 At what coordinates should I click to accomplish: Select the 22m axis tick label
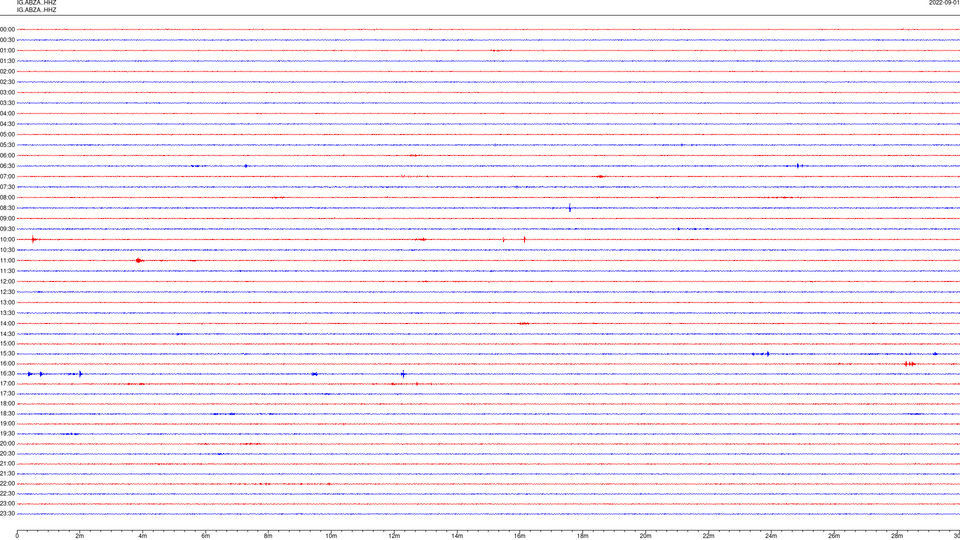tap(708, 536)
